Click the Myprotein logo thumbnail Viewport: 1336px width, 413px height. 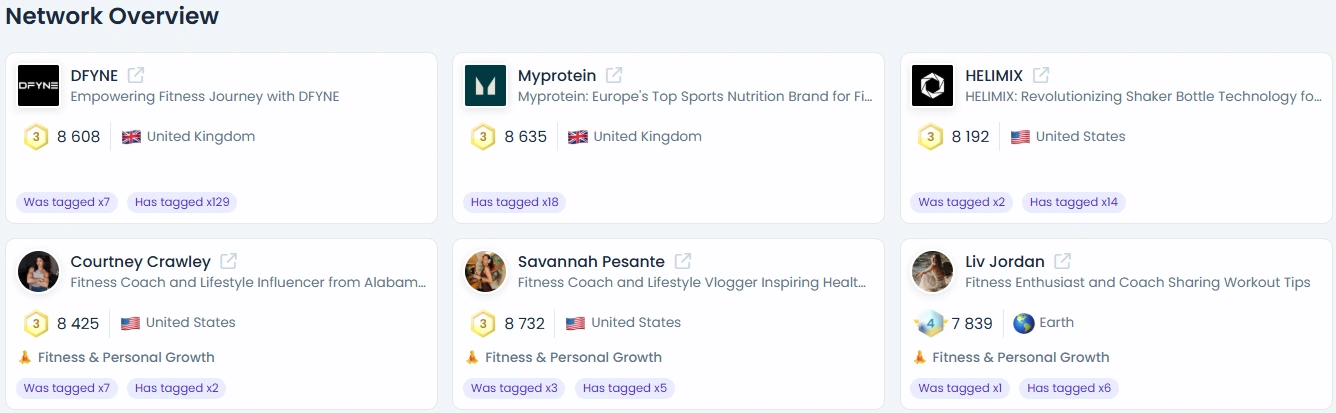point(485,85)
